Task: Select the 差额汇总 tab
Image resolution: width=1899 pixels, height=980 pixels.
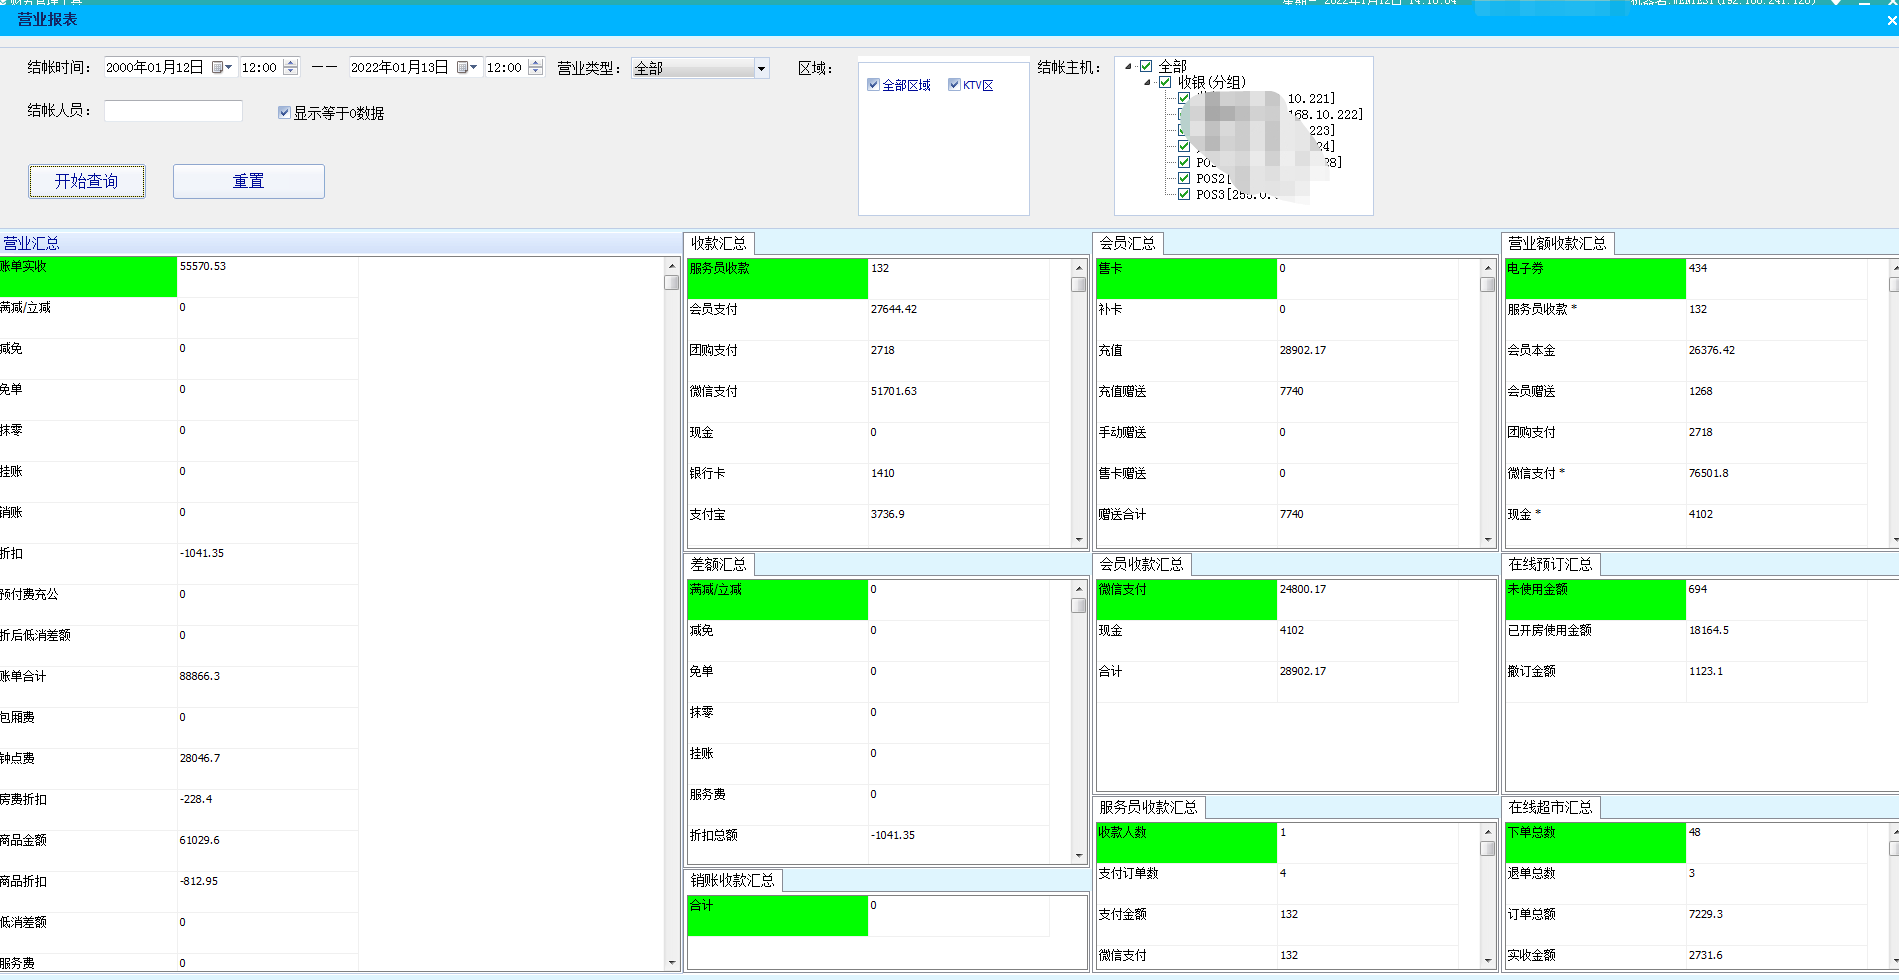Action: pos(719,564)
